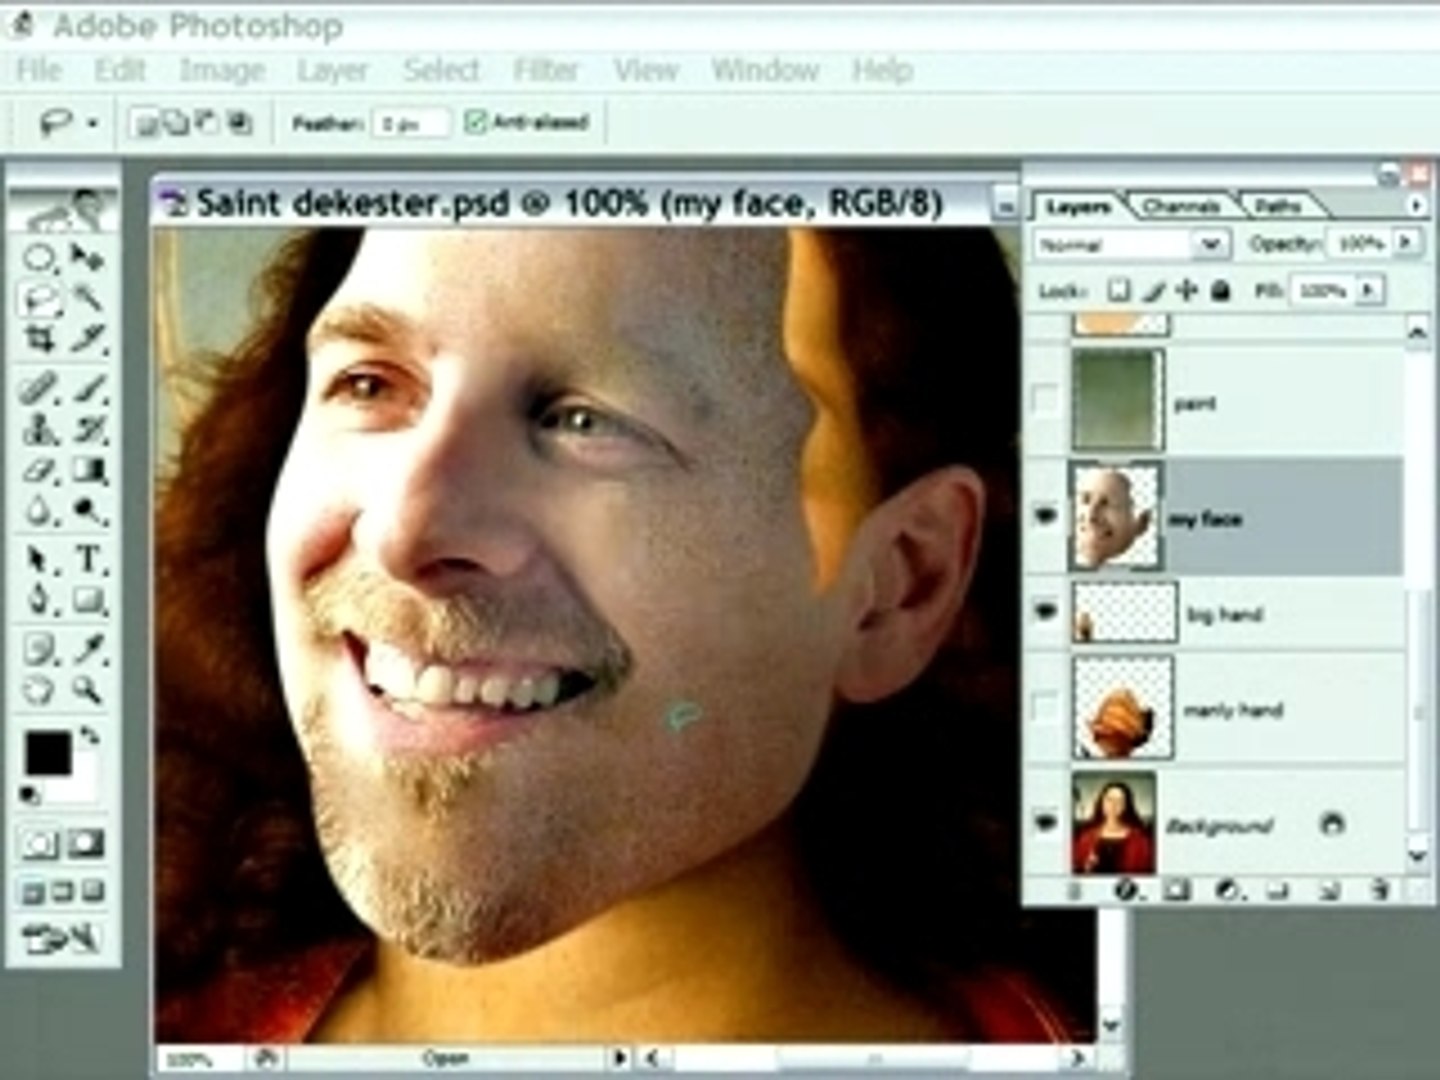Select the Hand tool

coord(40,690)
